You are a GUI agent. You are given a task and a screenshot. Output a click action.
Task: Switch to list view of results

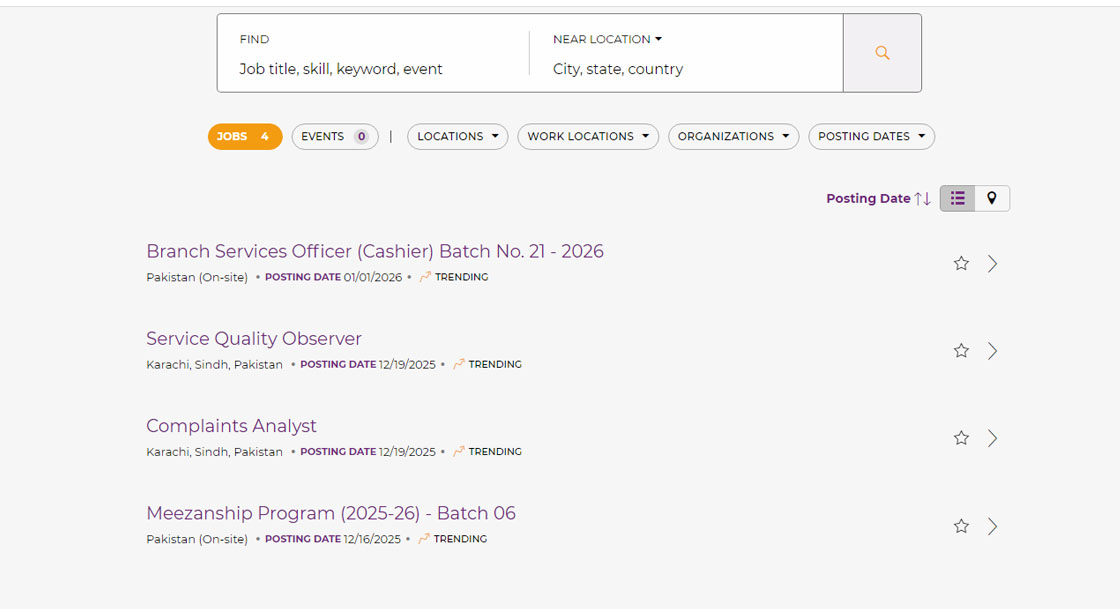[x=957, y=198]
